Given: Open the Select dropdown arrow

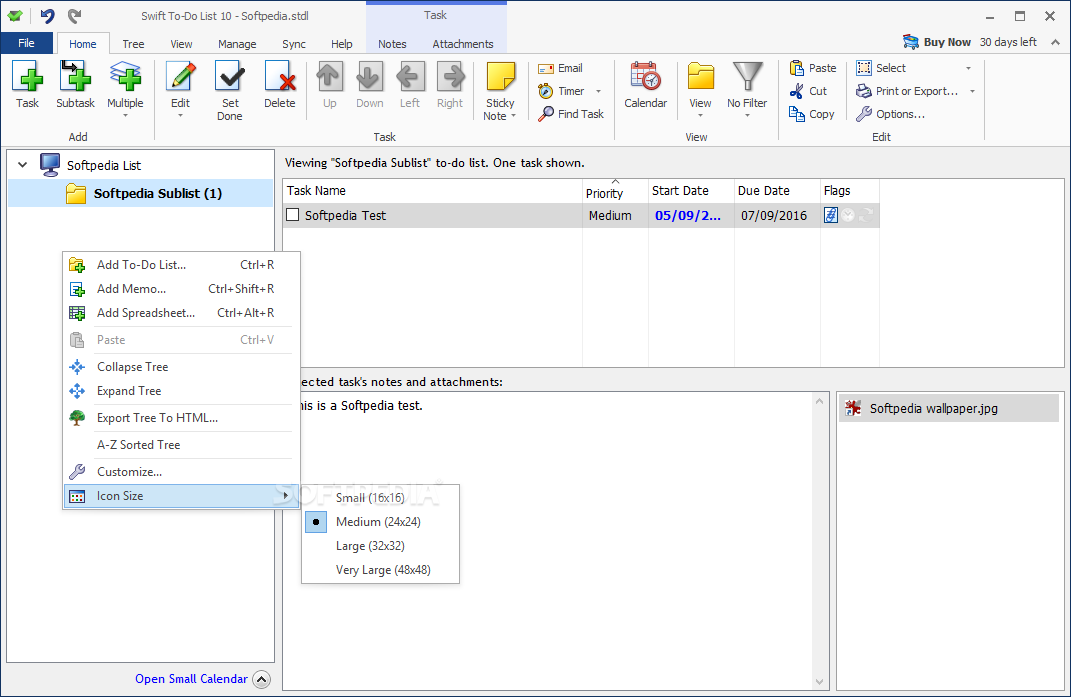Looking at the screenshot, I should [x=969, y=68].
